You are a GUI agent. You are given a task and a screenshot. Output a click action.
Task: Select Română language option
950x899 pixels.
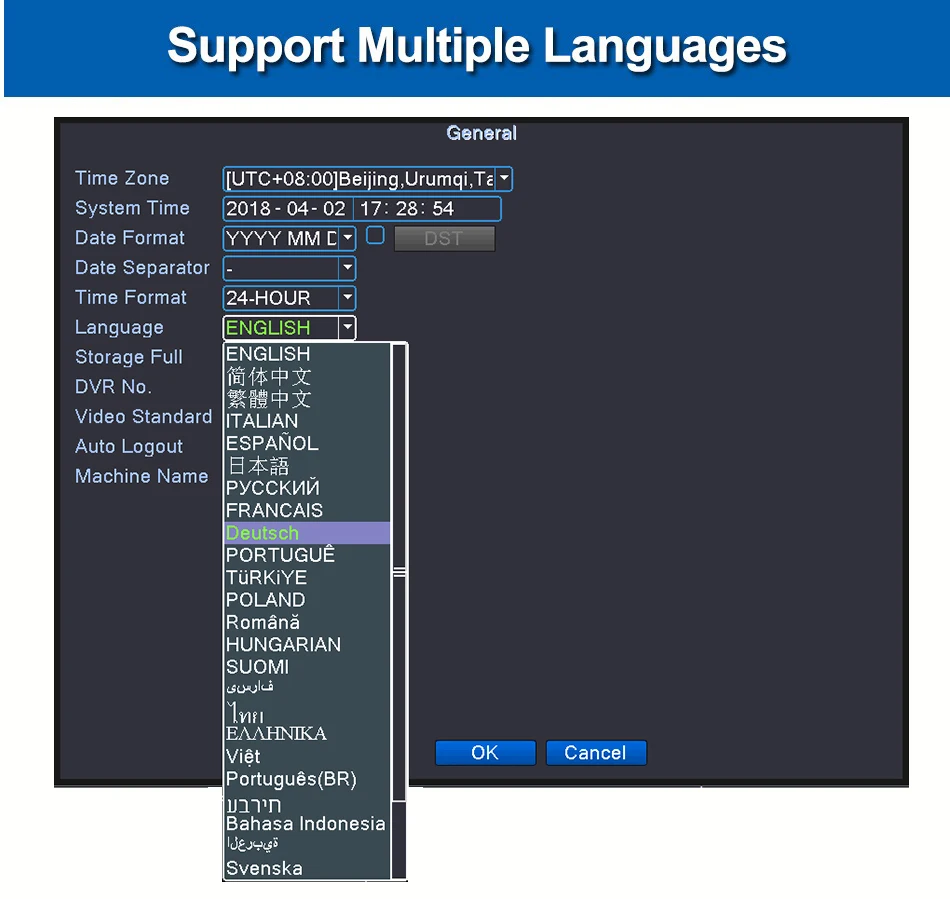[307, 622]
